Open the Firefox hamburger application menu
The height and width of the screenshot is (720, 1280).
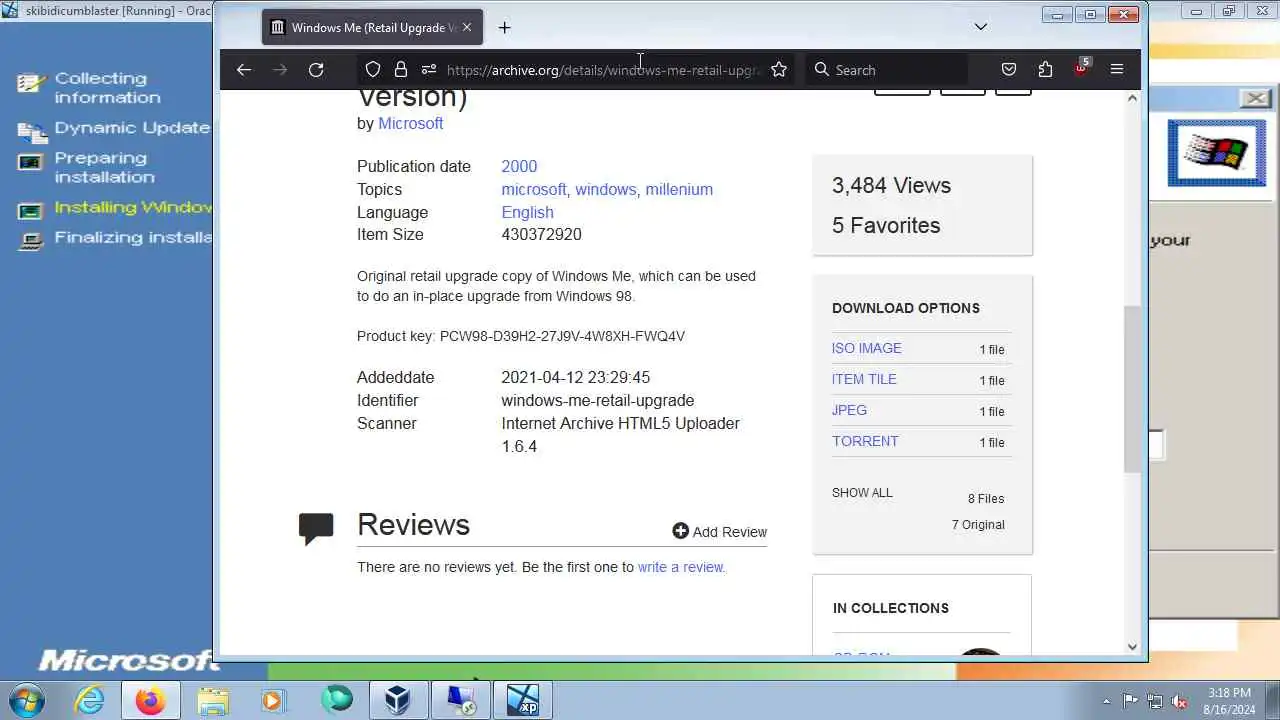coord(1117,69)
